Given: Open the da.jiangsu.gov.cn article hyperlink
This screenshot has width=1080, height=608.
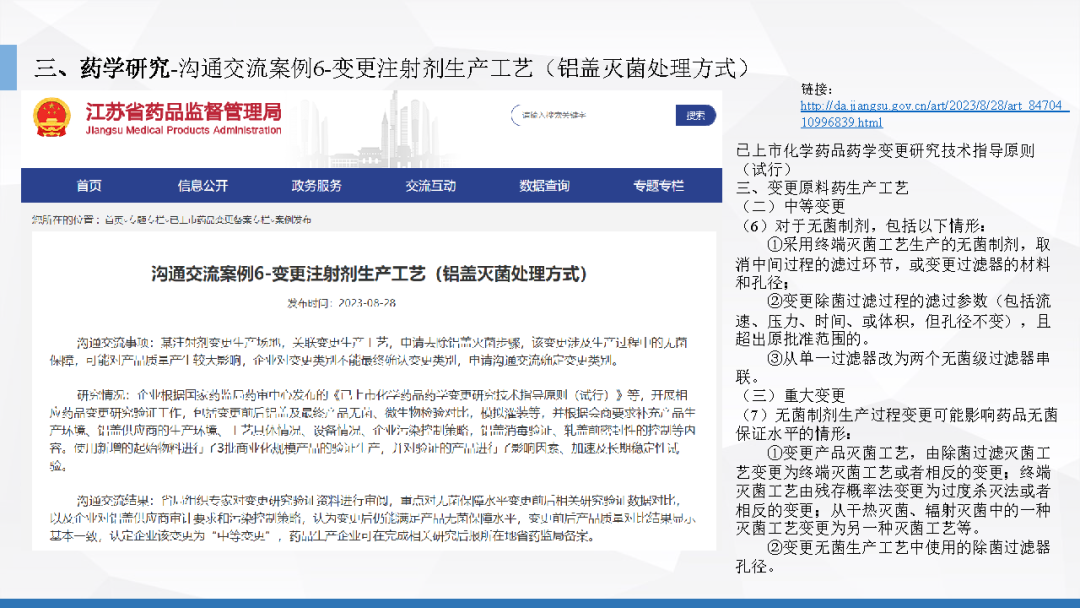Looking at the screenshot, I should [935, 114].
